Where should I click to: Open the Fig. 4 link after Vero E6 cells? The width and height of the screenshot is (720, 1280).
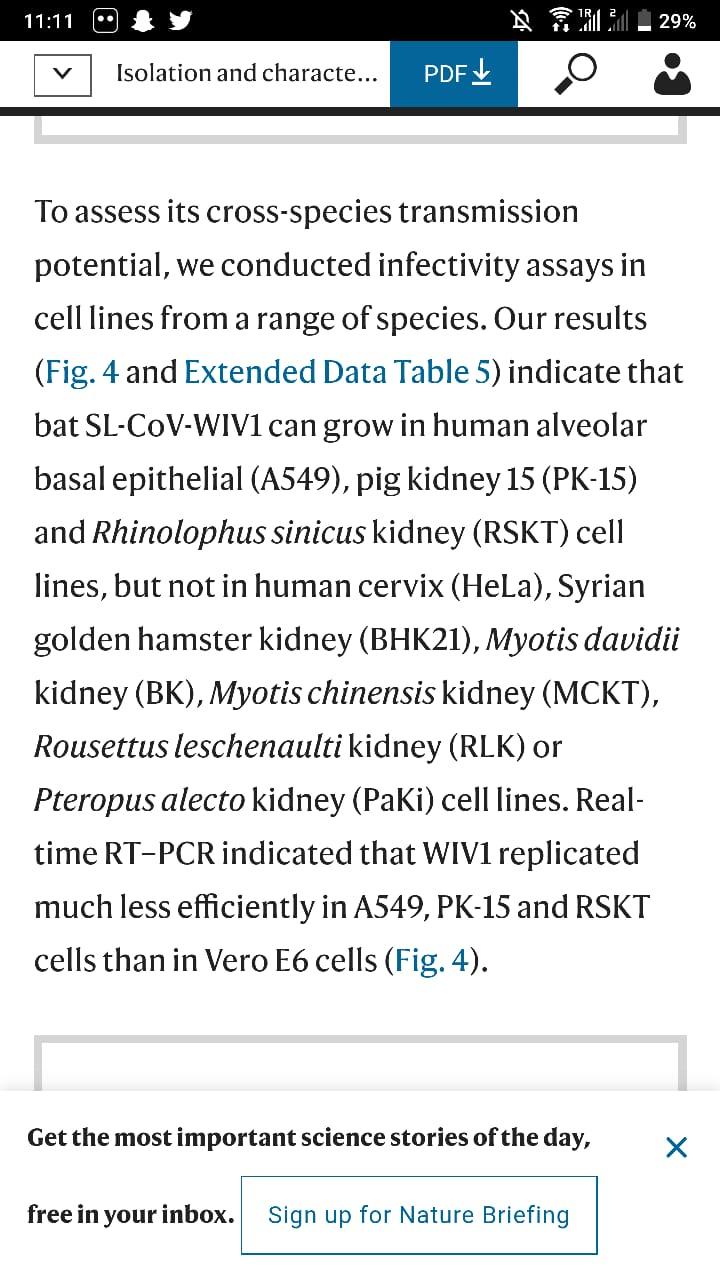(x=432, y=960)
